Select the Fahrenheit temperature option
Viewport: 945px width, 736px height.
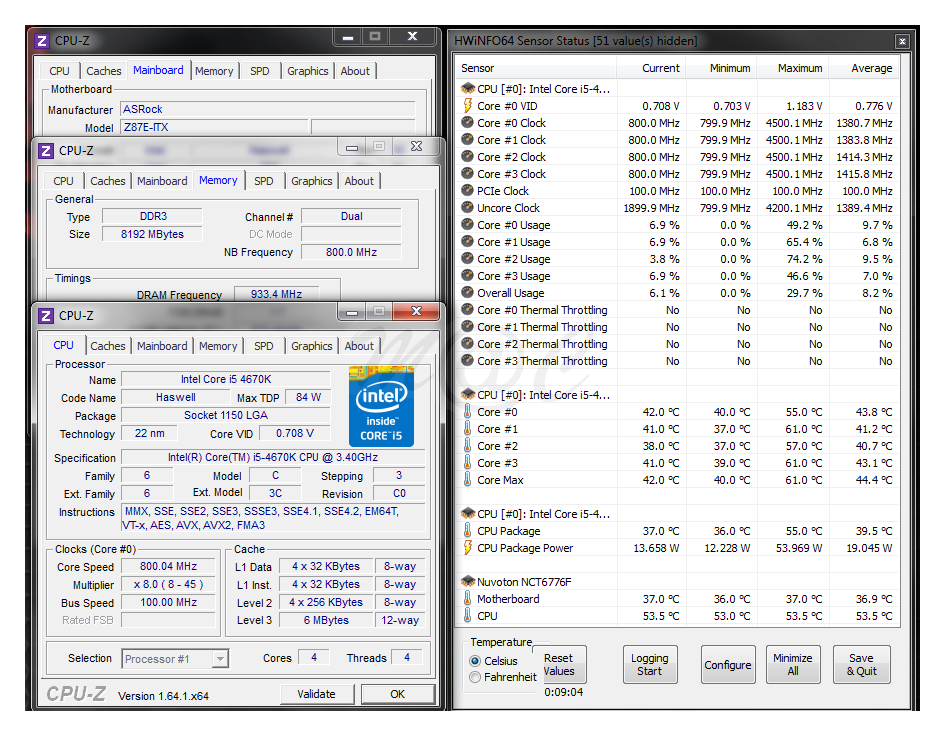[475, 677]
